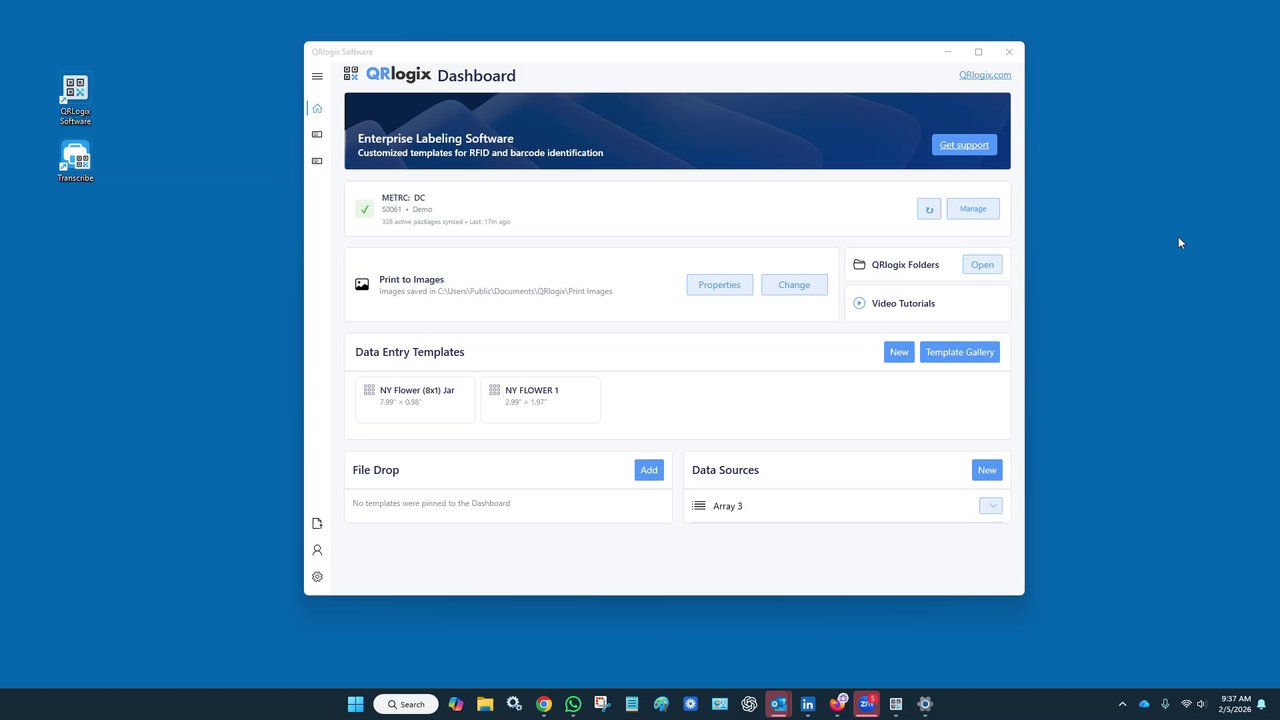The image size is (1280, 720).
Task: Click the QRlogix Folders folder icon
Action: 859,265
